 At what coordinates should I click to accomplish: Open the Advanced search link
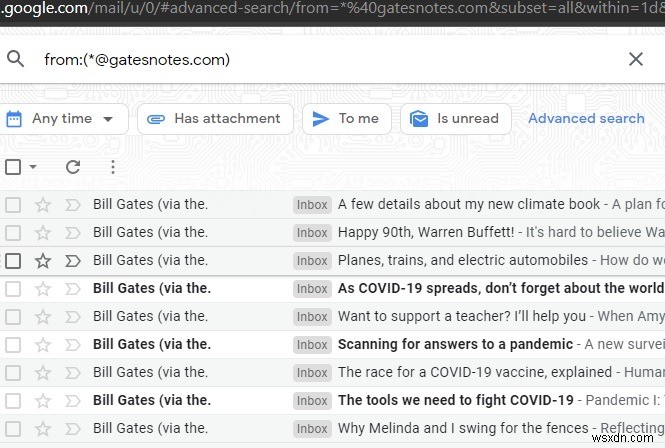[586, 119]
